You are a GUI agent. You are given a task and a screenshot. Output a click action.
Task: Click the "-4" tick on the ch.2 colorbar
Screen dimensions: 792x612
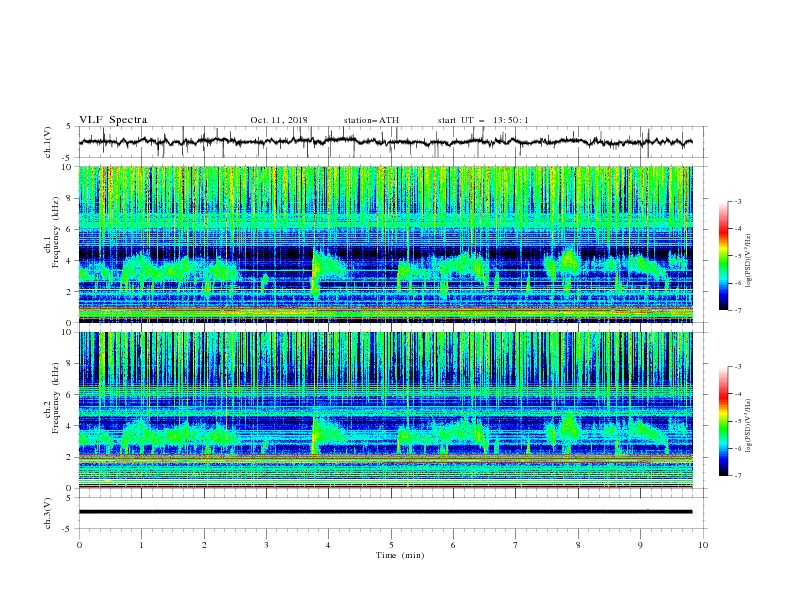point(737,394)
